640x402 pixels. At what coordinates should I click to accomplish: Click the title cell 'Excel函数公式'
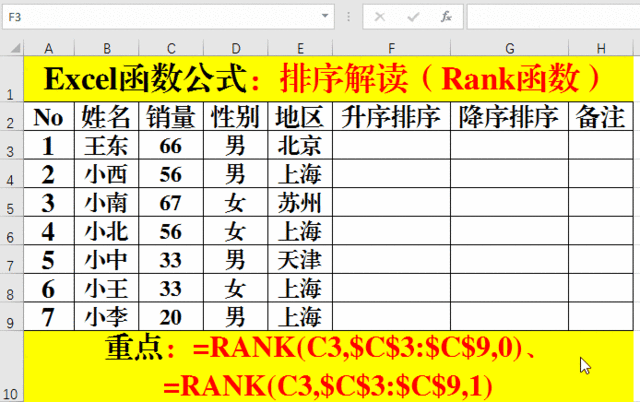pyautogui.click(x=329, y=79)
